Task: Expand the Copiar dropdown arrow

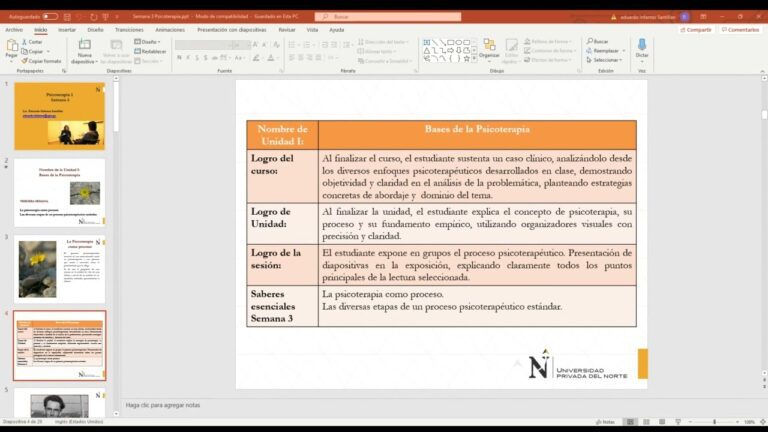Action: (x=48, y=51)
